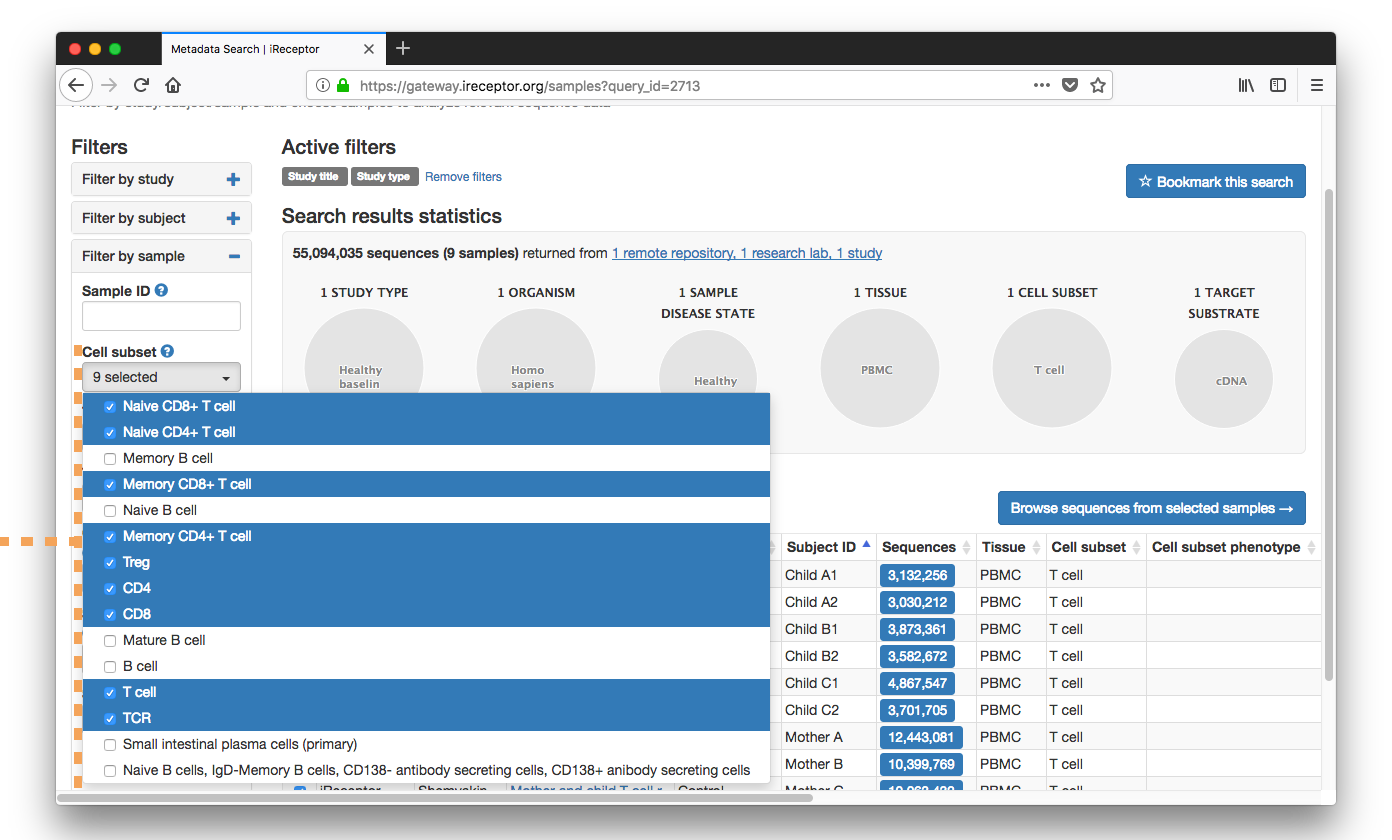
Task: Open Mother A sequences count 12,443,081
Action: [921, 737]
